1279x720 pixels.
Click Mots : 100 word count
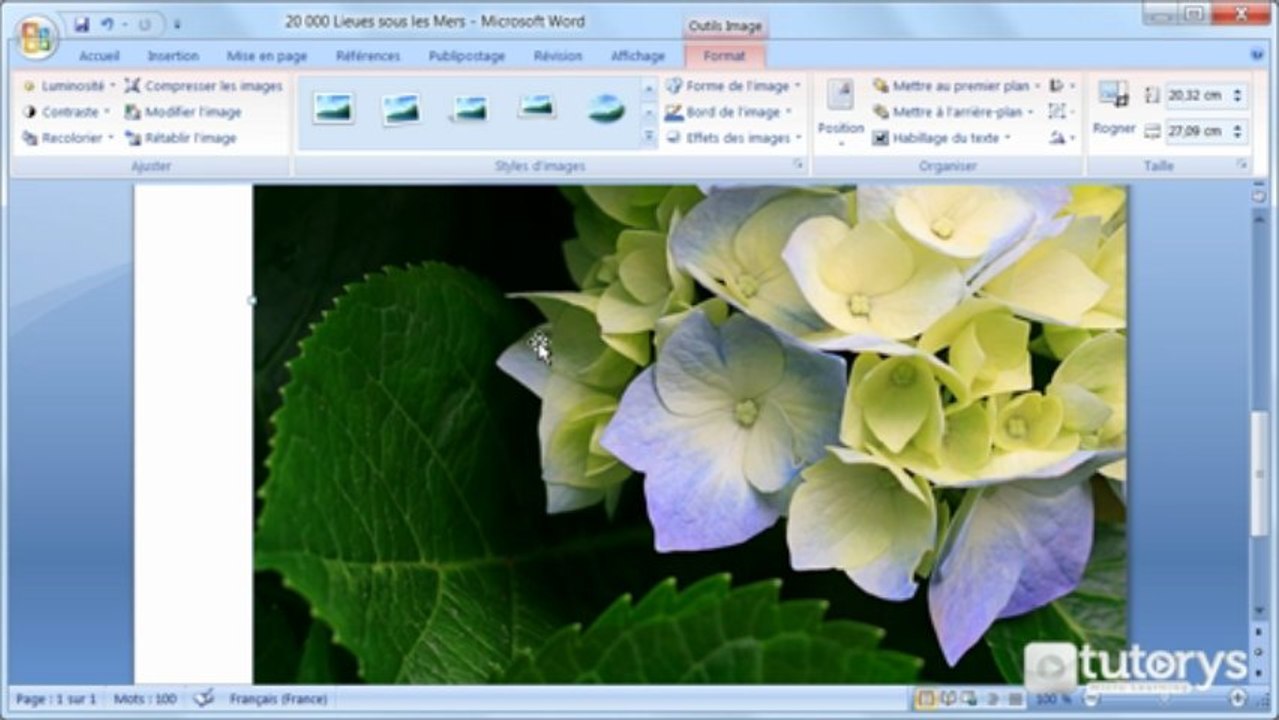[x=145, y=699]
